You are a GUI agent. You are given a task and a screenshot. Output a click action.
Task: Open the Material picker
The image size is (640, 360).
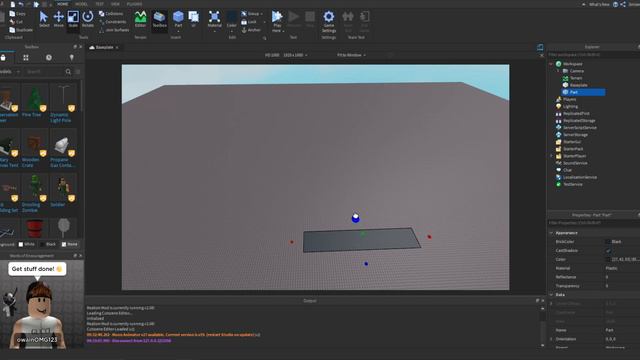coord(214,18)
